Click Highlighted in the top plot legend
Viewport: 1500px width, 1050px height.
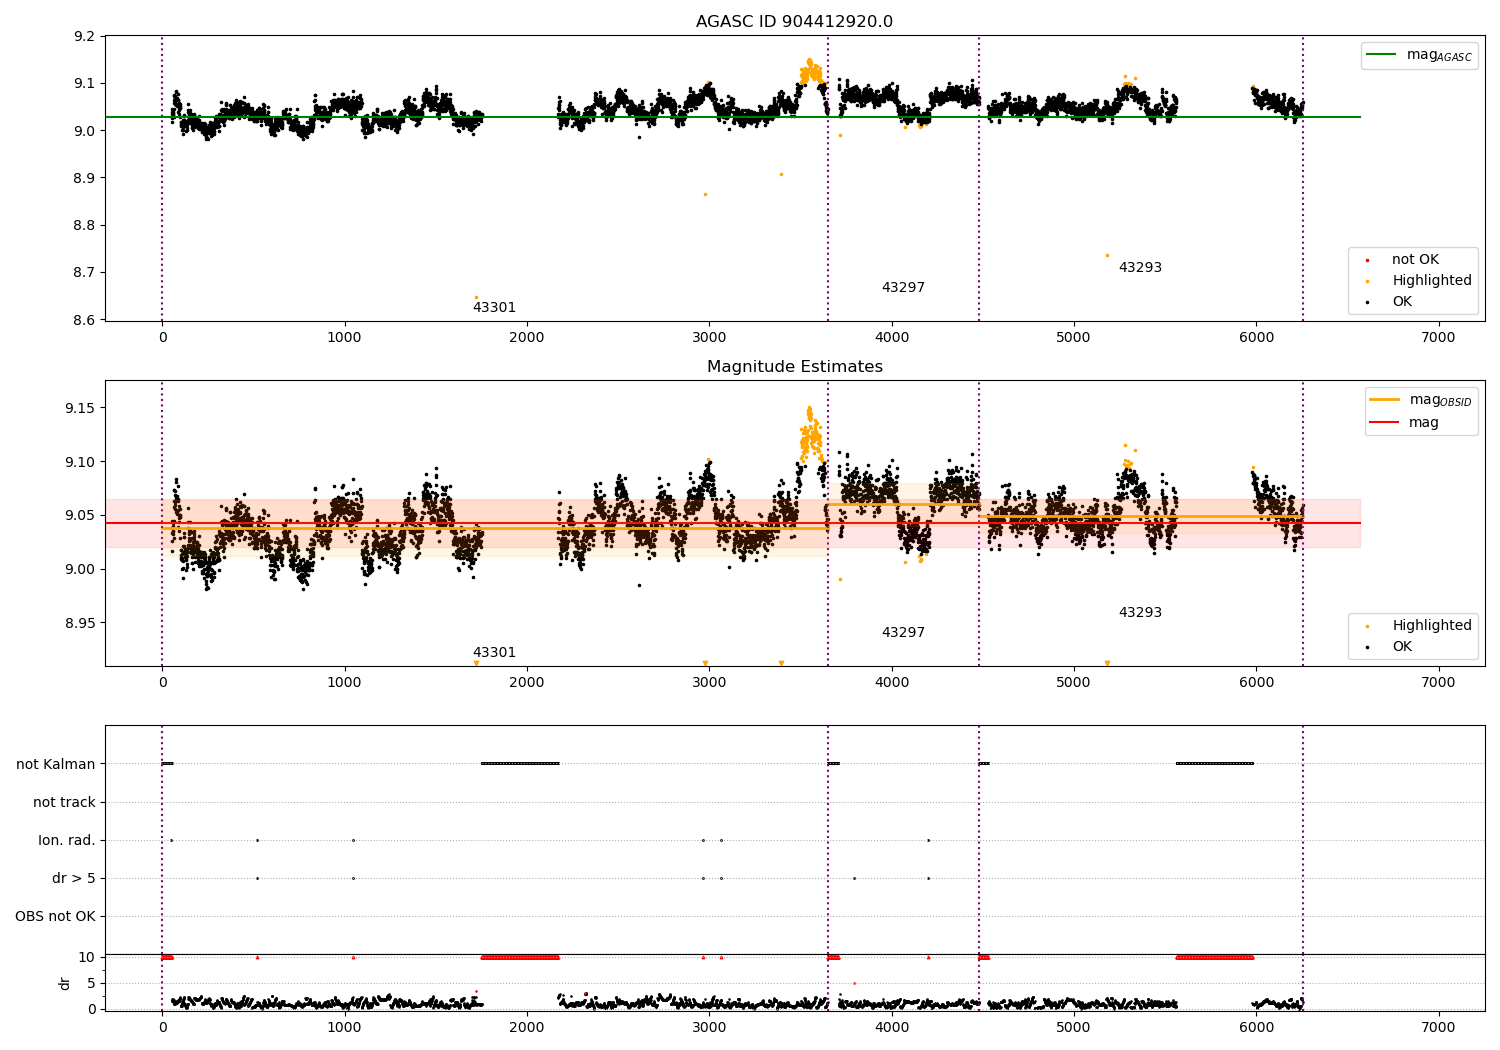point(1431,281)
